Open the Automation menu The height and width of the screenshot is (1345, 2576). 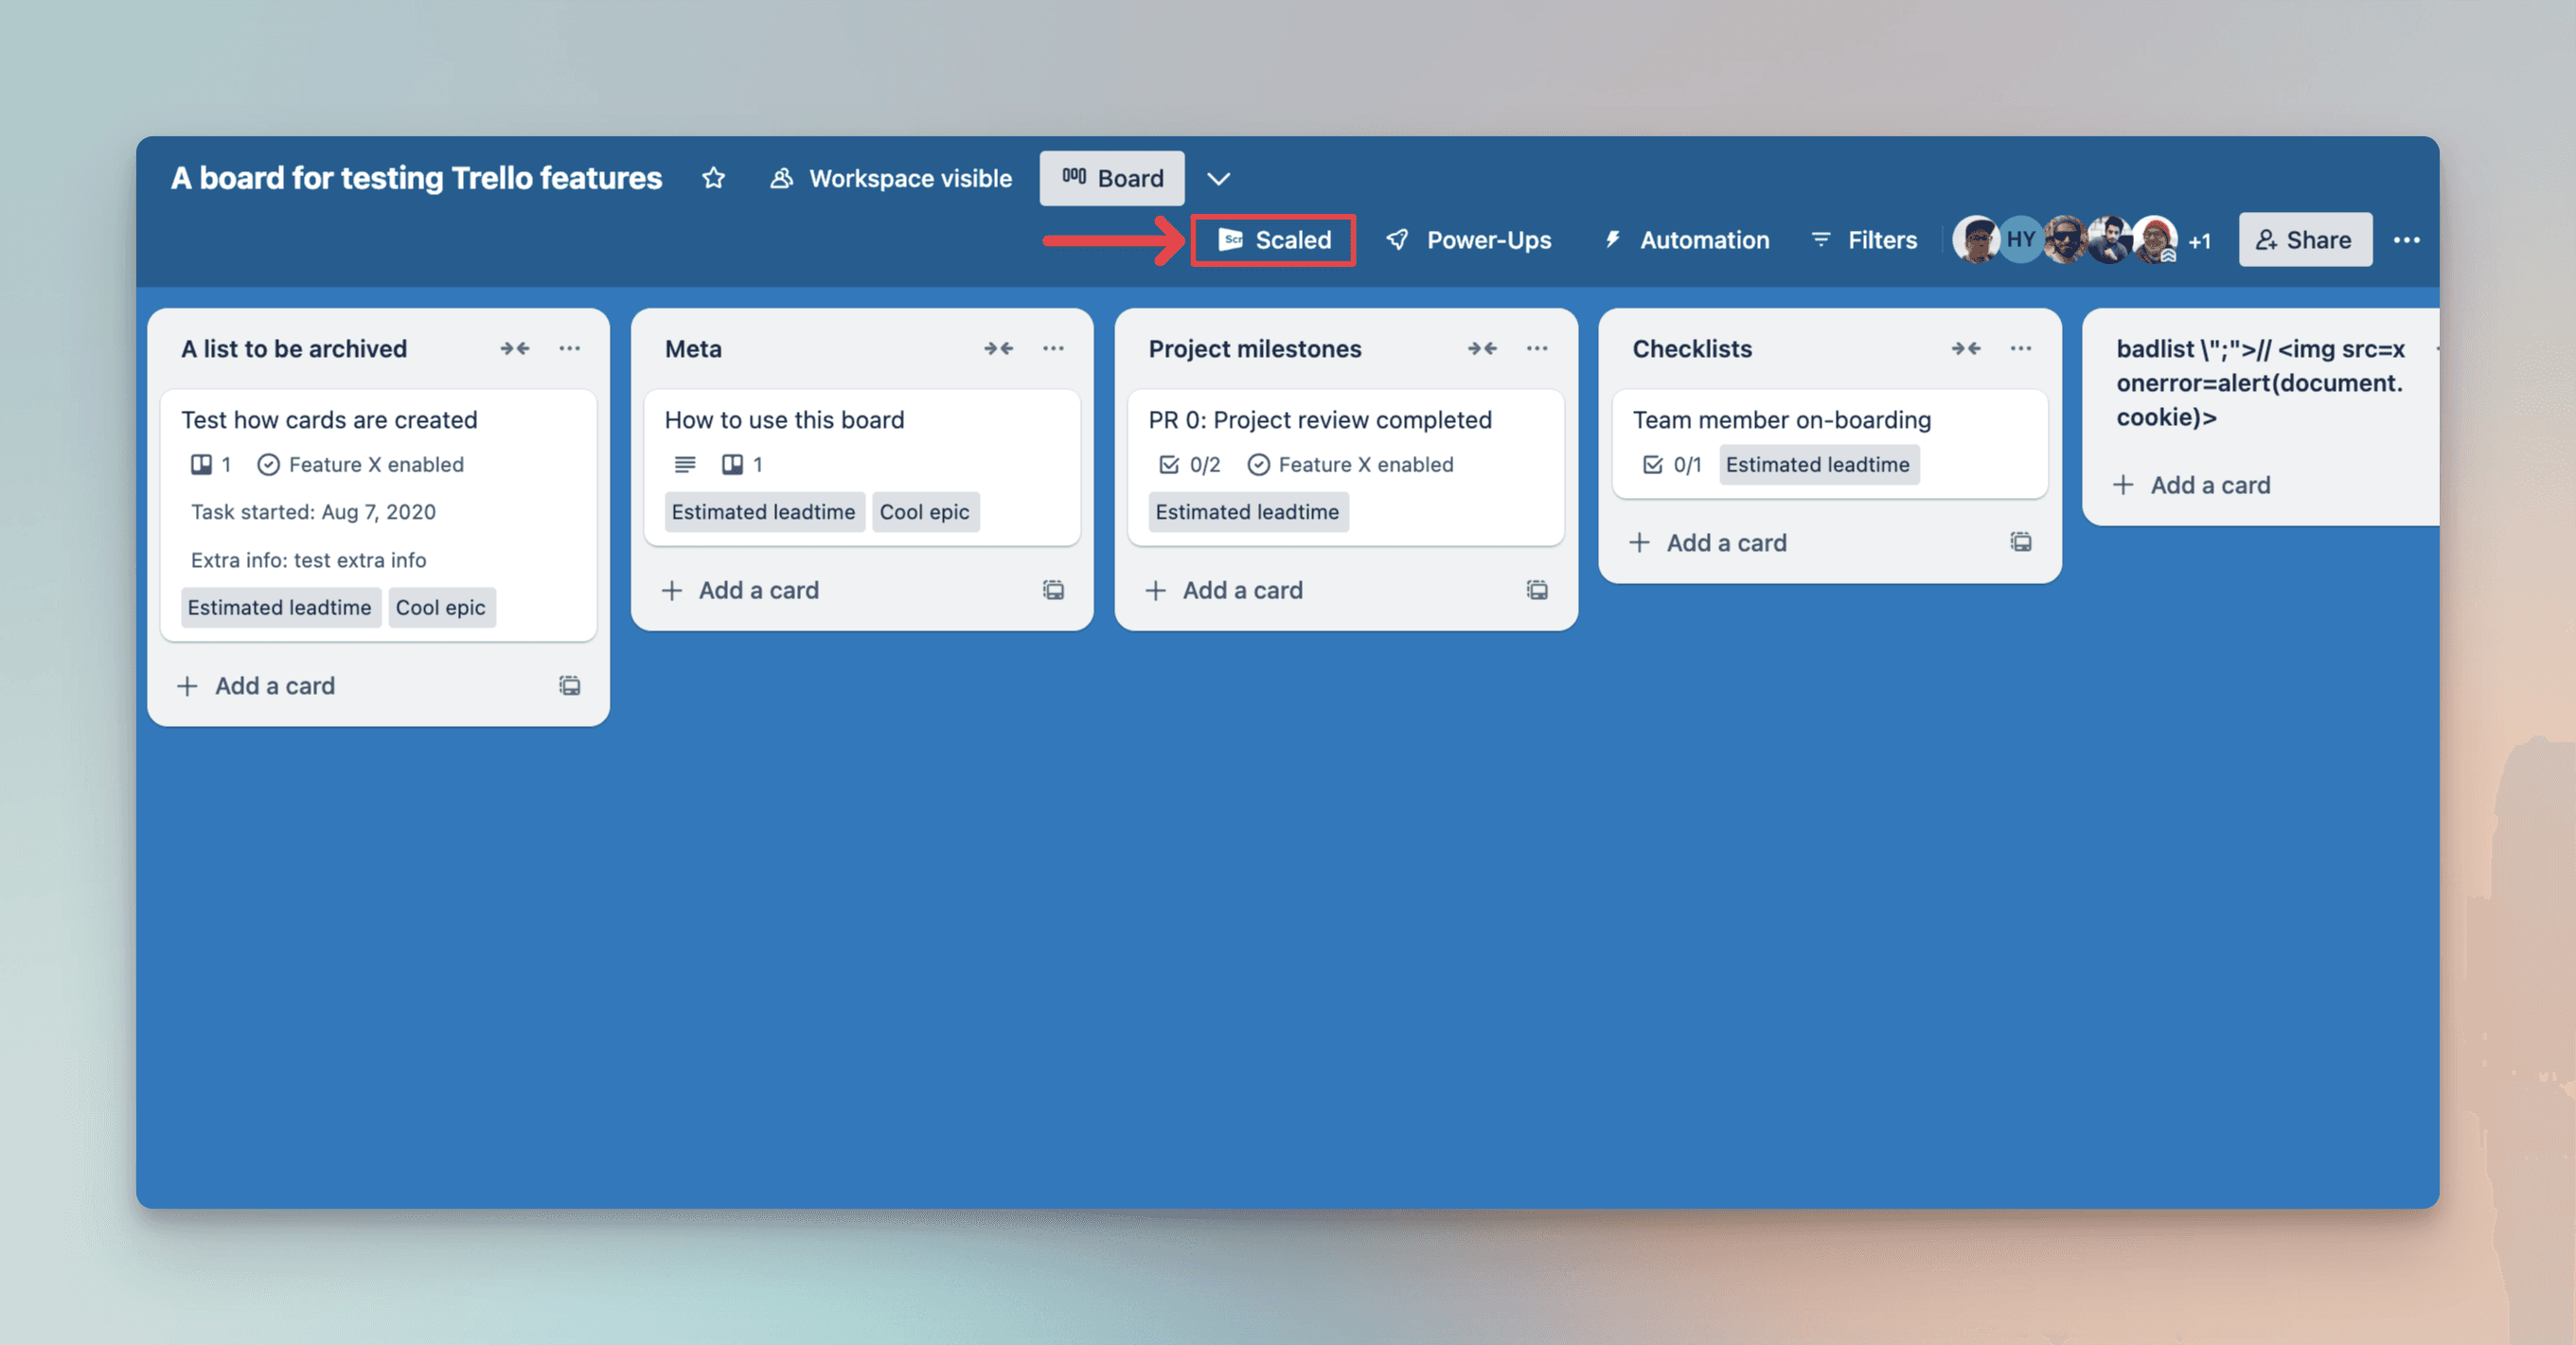point(1686,240)
